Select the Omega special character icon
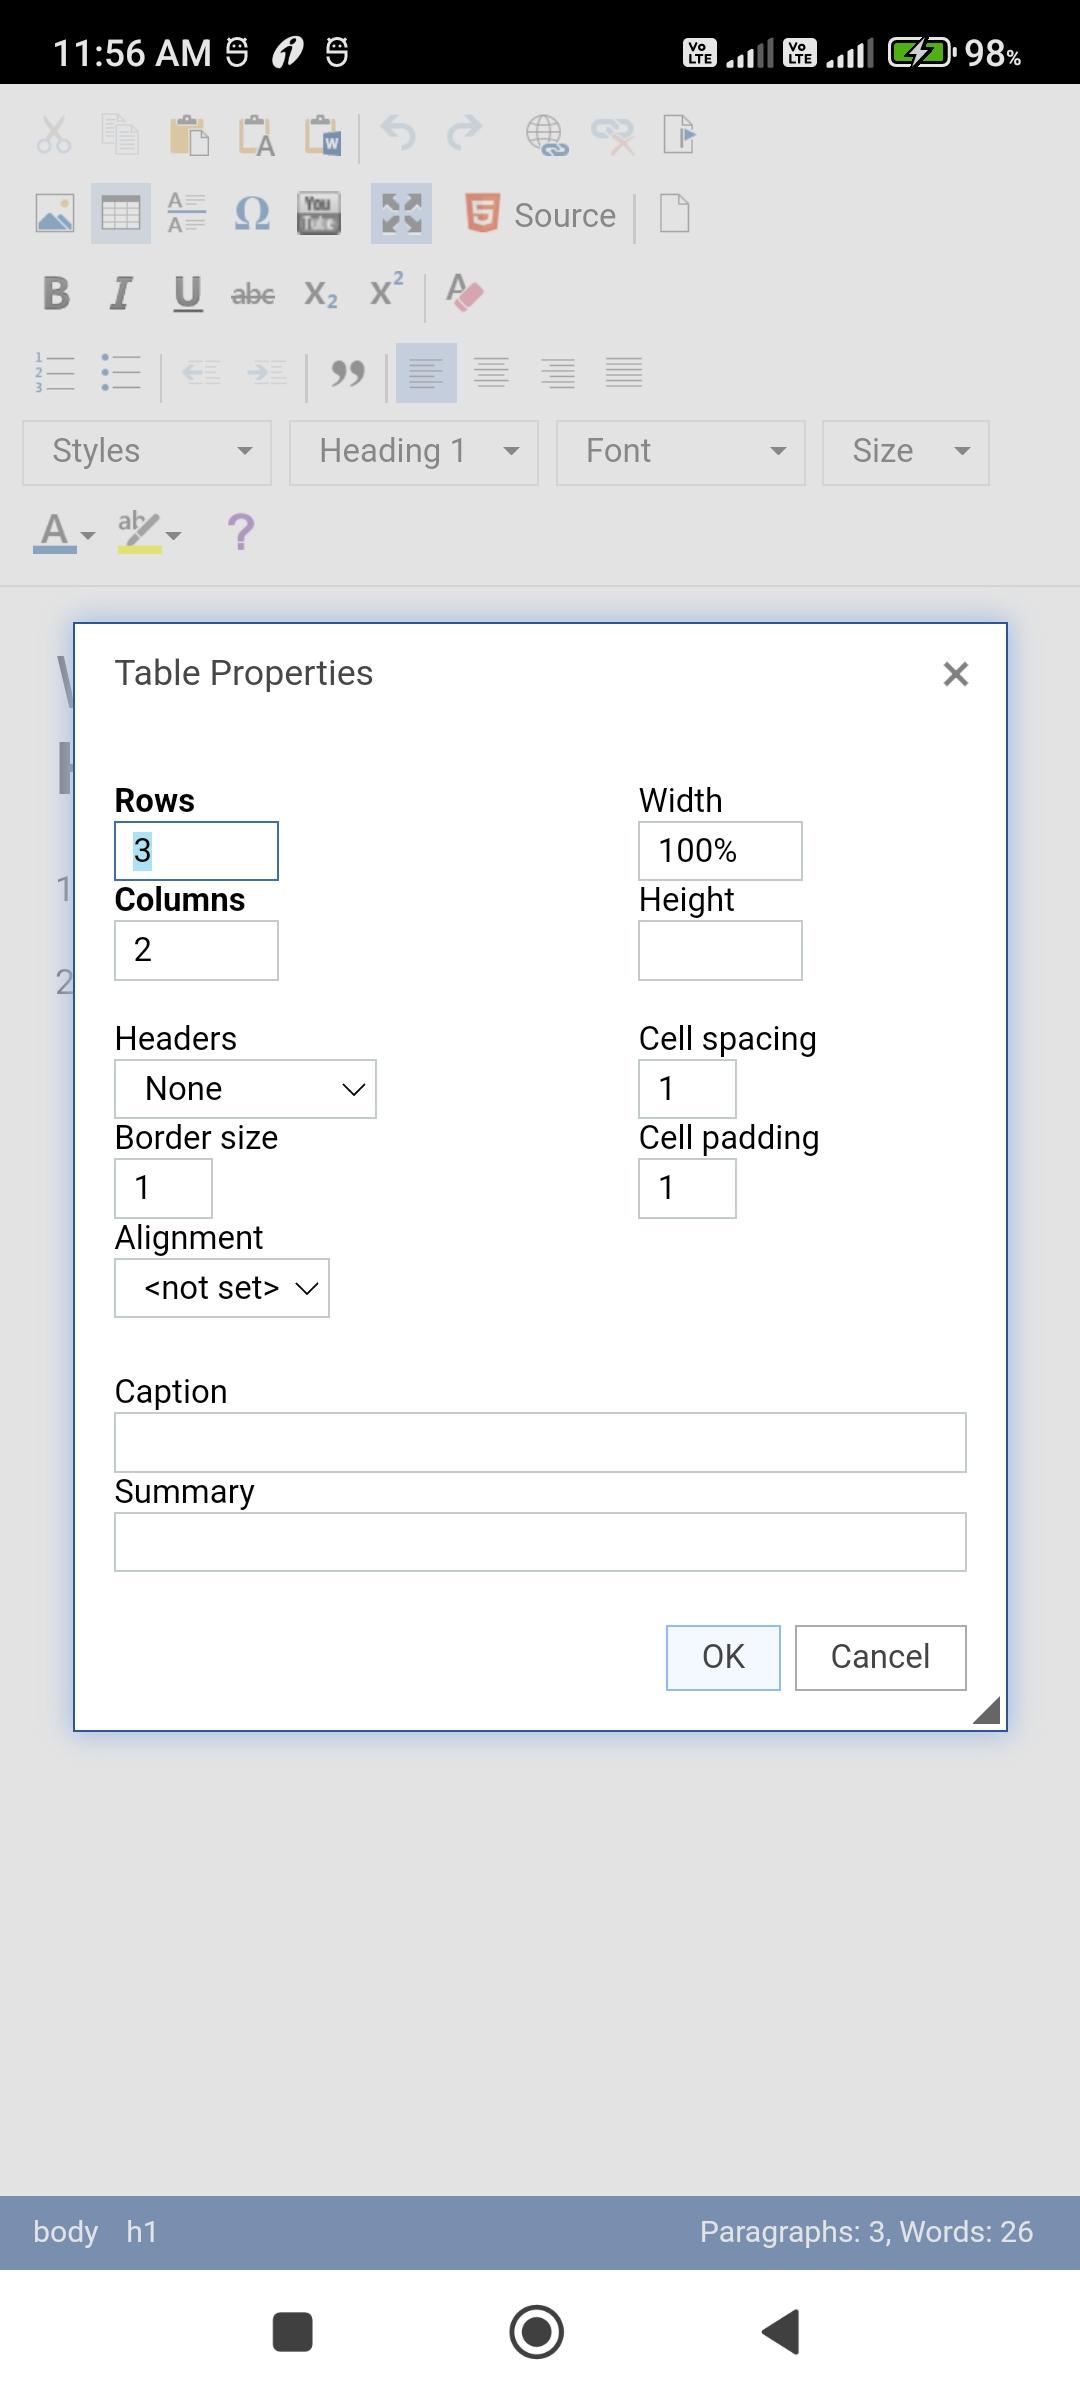The height and width of the screenshot is (2400, 1080). point(252,213)
